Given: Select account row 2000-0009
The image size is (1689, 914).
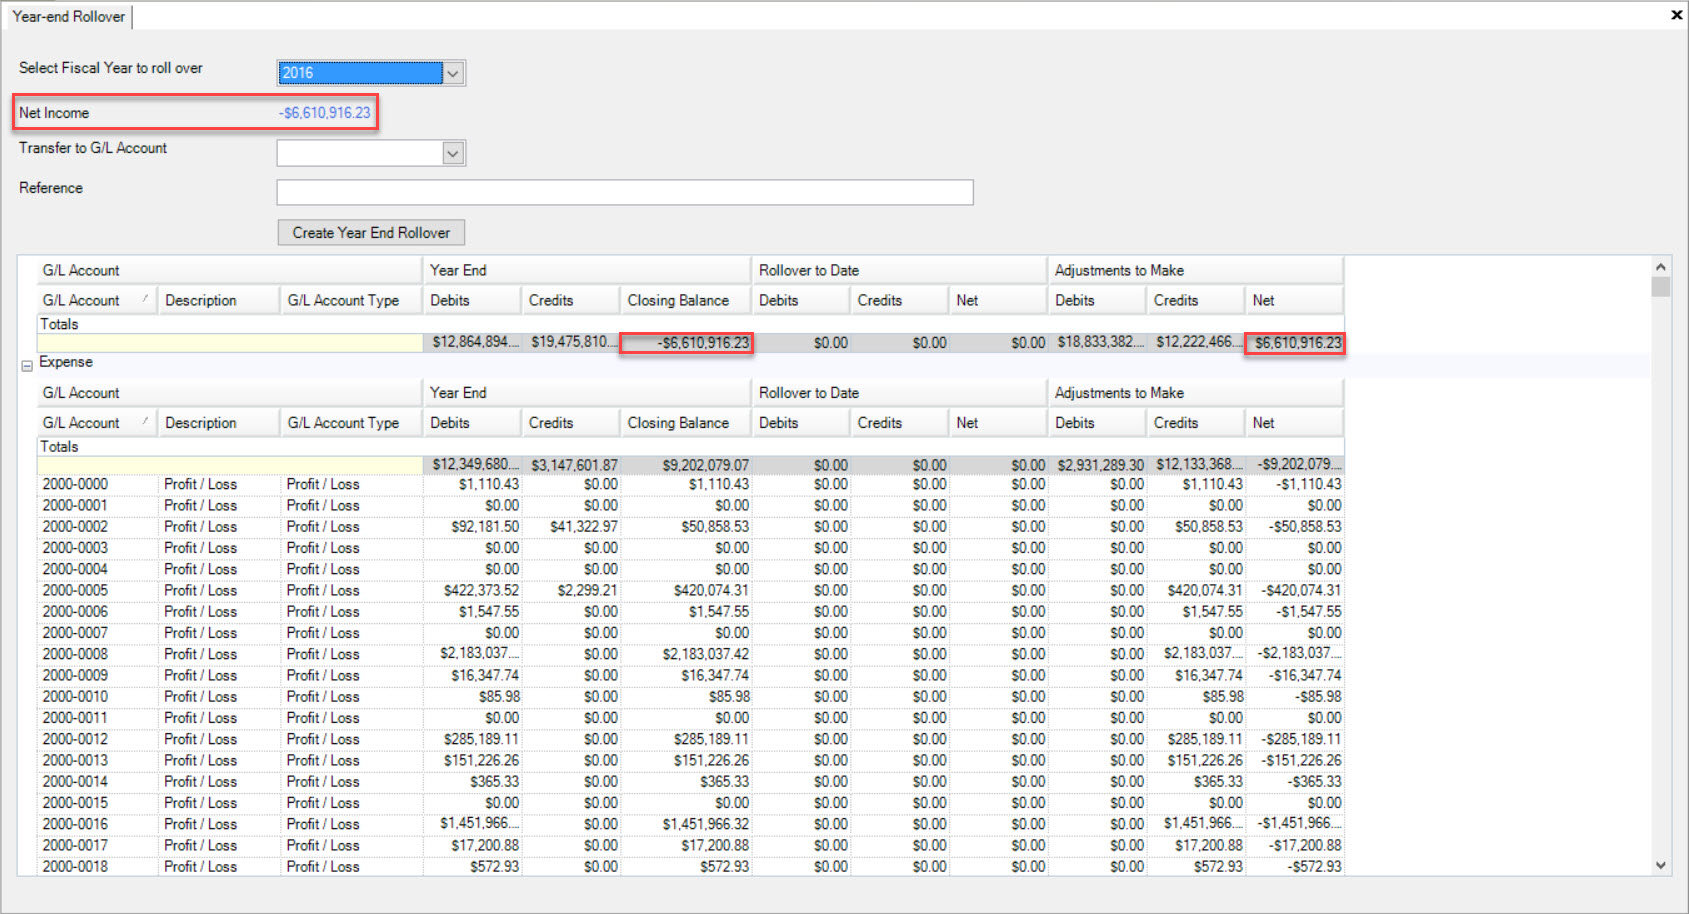Looking at the screenshot, I should pos(690,675).
